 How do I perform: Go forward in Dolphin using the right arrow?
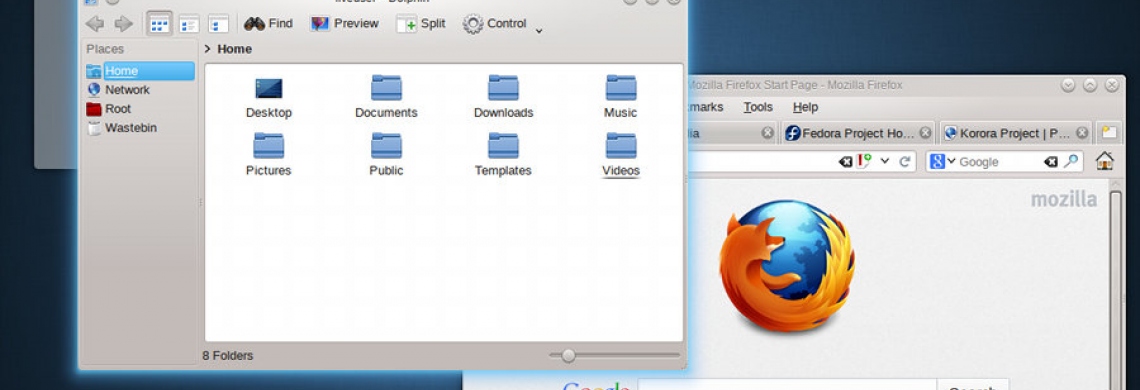tap(124, 24)
